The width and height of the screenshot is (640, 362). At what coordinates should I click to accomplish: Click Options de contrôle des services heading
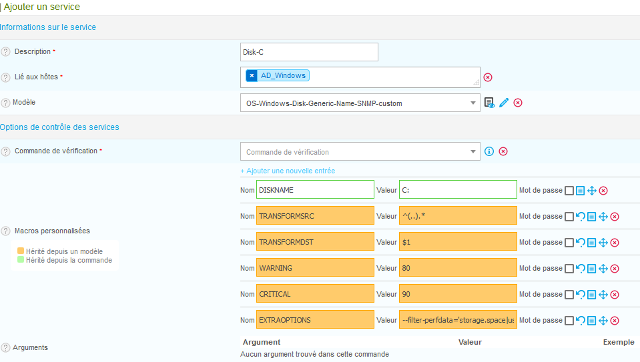click(x=60, y=127)
